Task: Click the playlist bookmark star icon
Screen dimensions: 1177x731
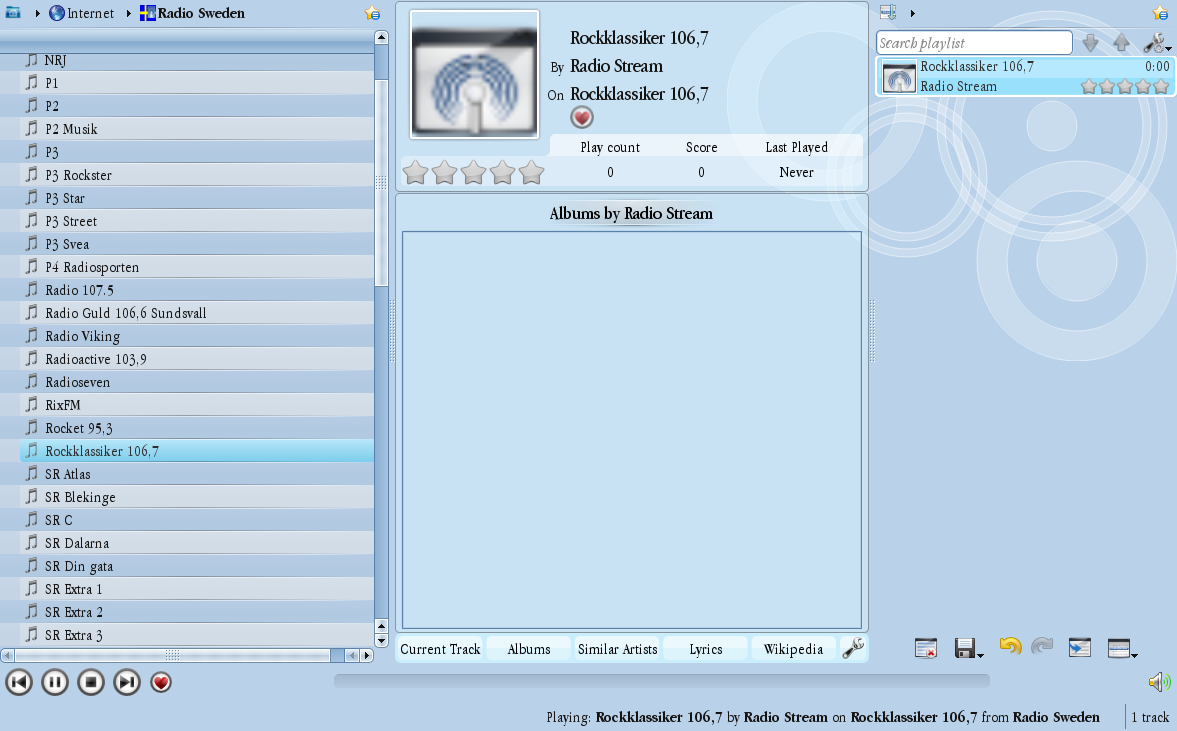Action: (1160, 13)
